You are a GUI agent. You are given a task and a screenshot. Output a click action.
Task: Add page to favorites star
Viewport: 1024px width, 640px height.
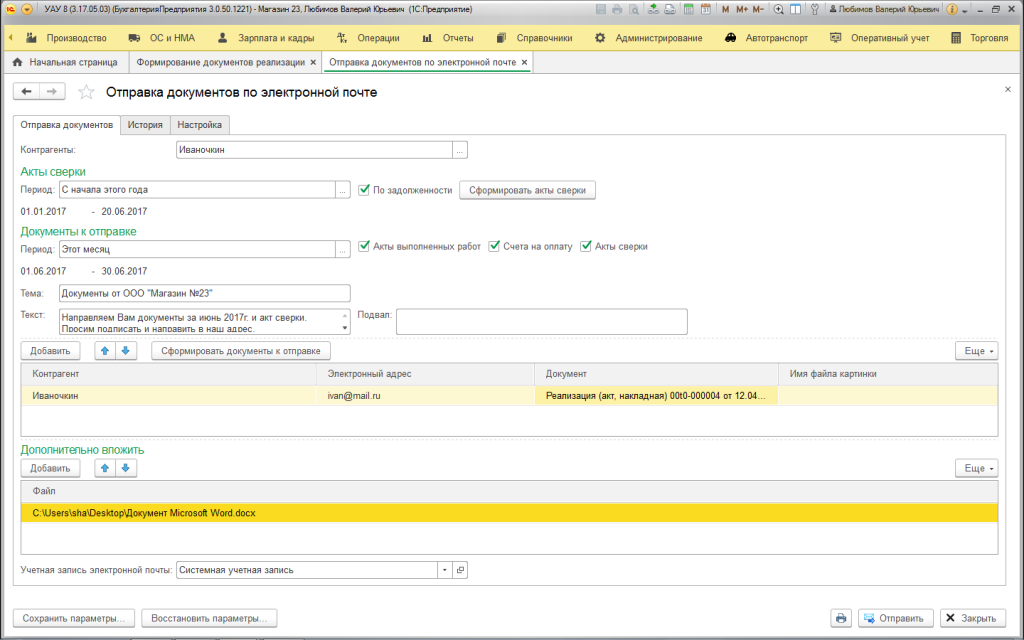tap(86, 92)
